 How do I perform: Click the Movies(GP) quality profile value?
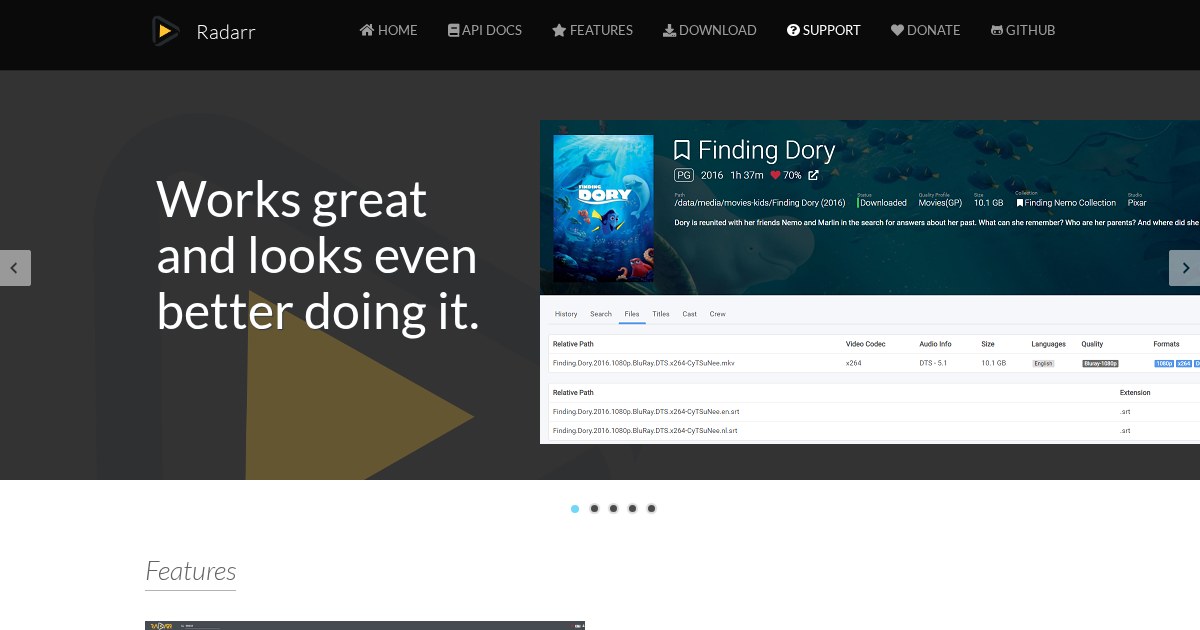pos(938,203)
